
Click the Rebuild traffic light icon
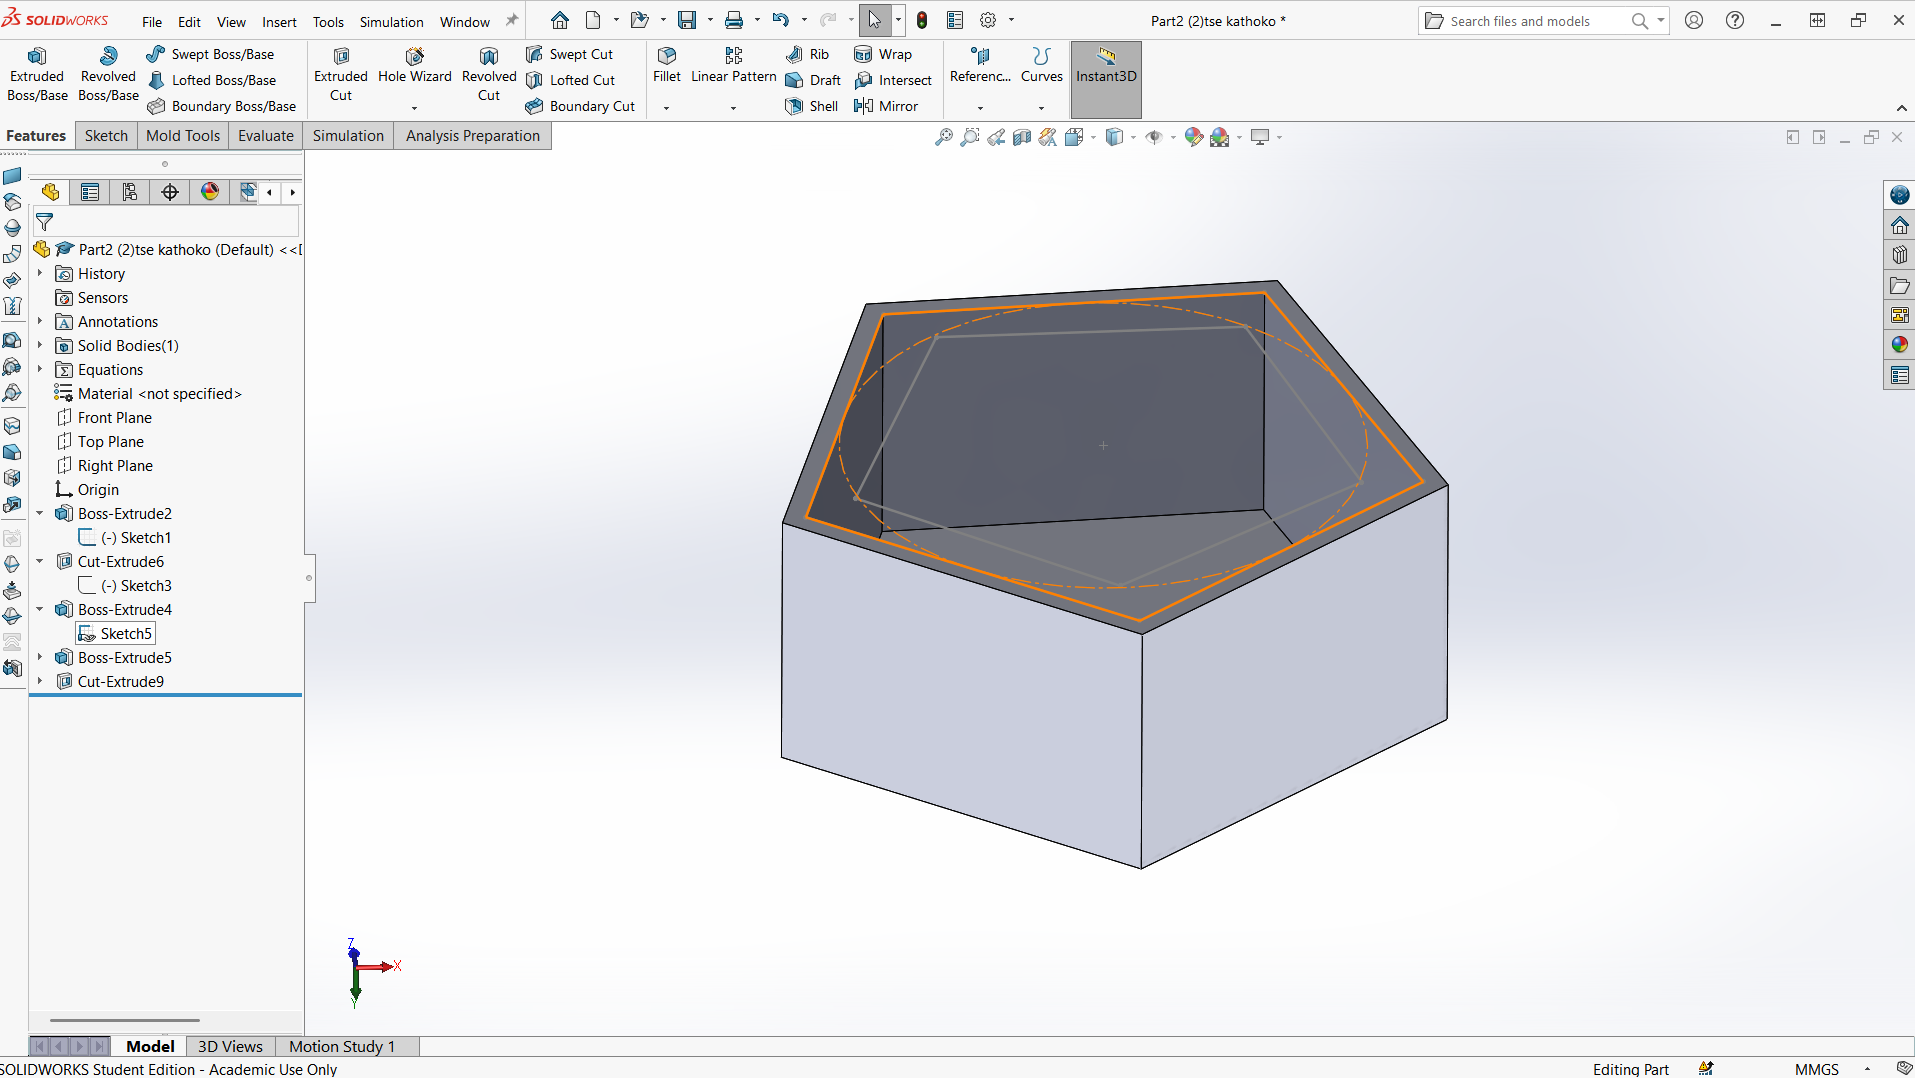(x=922, y=20)
